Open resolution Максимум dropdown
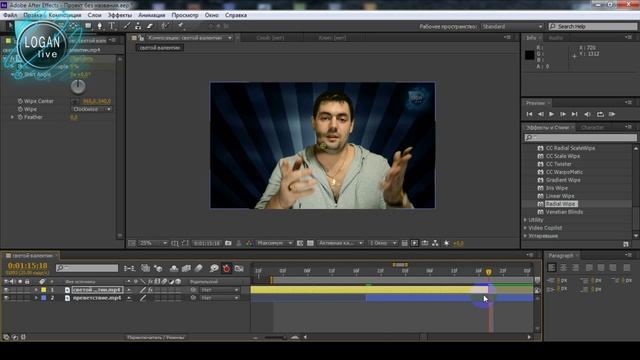Viewport: 640px width, 360px height. click(x=274, y=243)
